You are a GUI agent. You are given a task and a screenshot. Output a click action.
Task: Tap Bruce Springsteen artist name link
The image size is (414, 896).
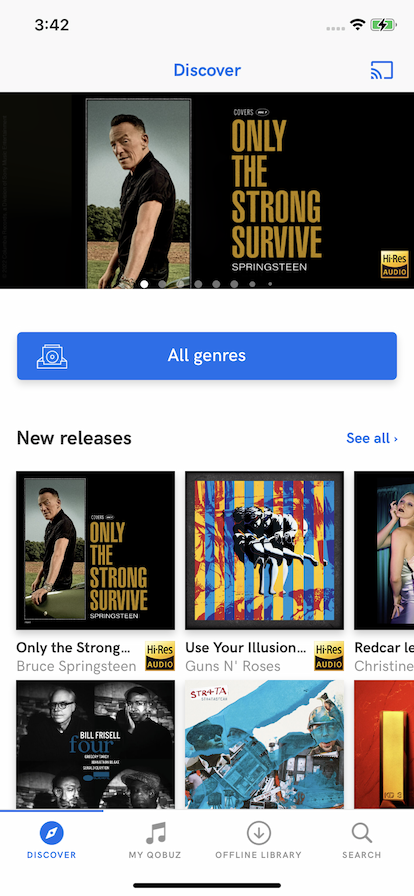[77, 666]
